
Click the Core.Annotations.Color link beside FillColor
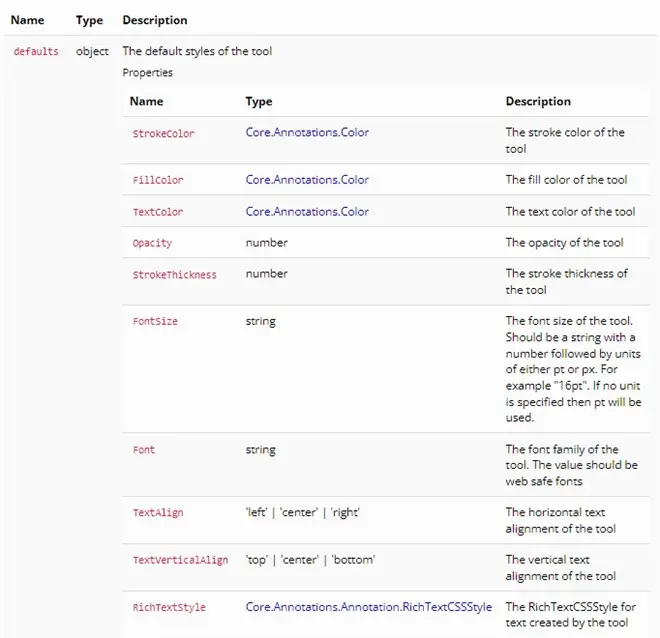coord(307,180)
